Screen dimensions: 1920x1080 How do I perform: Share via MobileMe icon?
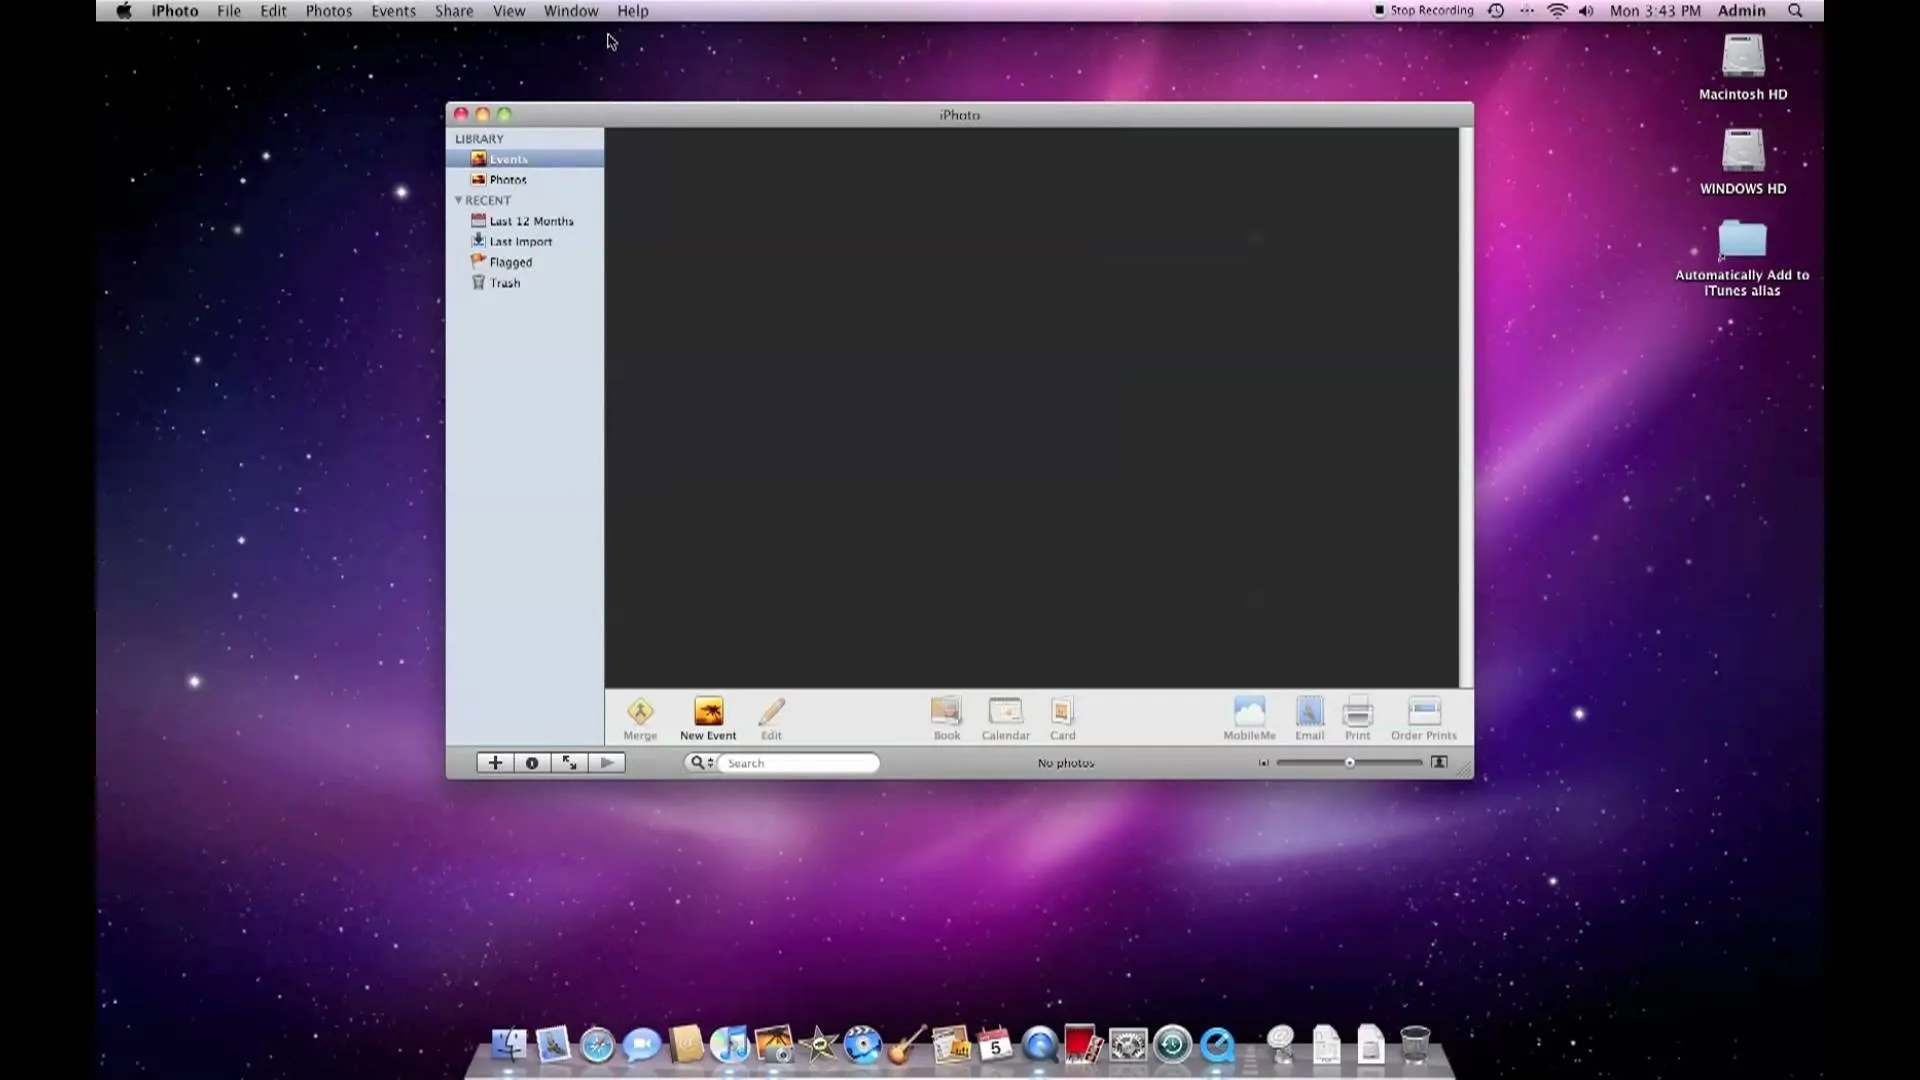1249,711
